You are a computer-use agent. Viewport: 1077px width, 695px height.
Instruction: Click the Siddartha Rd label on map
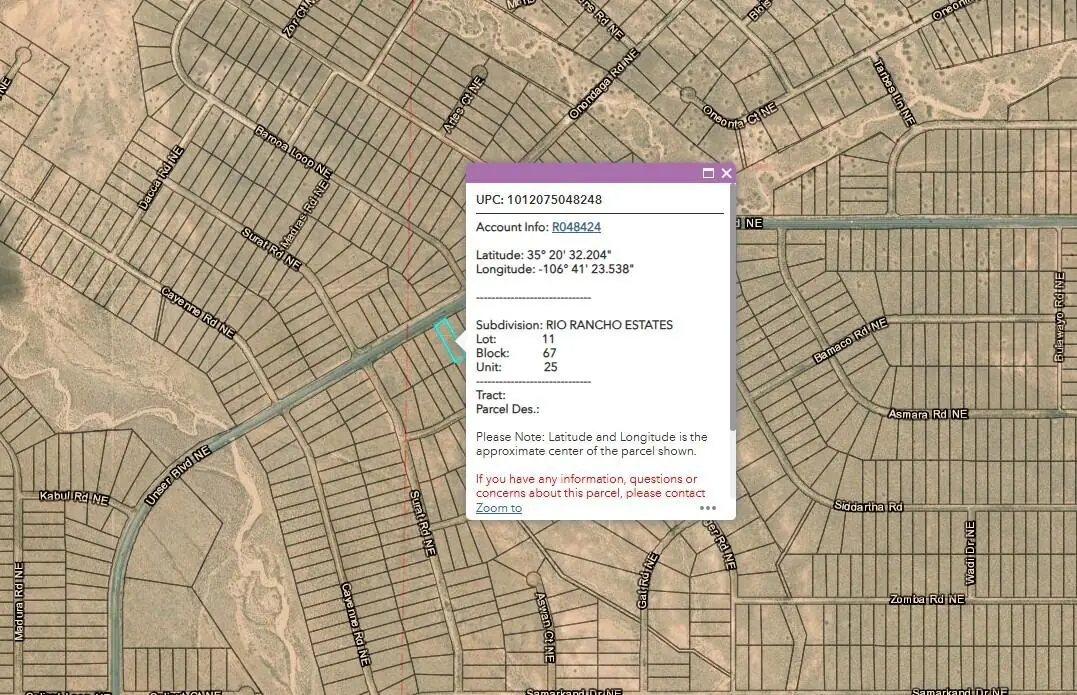click(868, 507)
